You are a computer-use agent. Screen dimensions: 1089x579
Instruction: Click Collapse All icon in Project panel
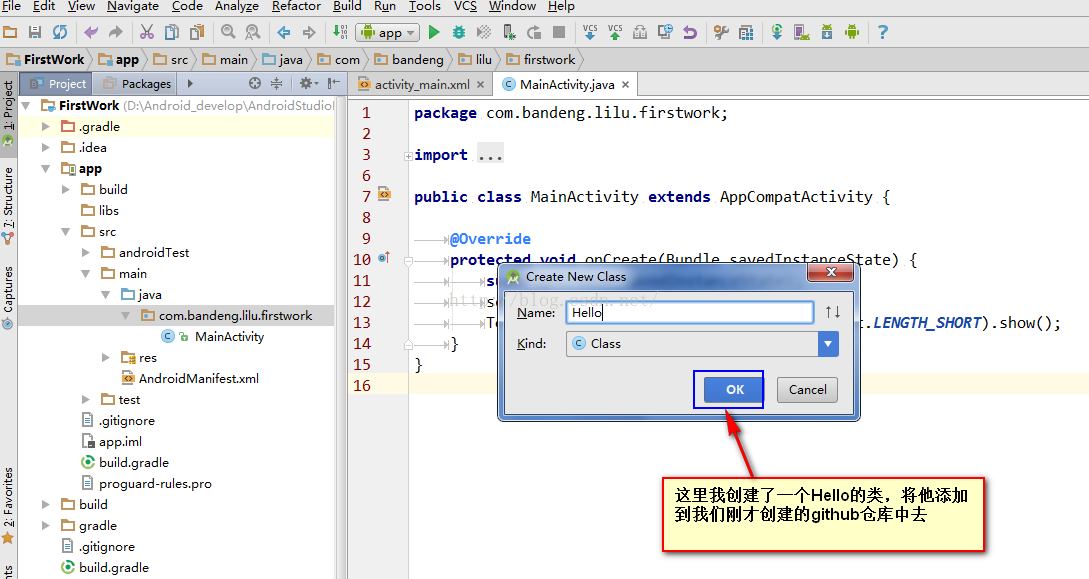[x=276, y=83]
